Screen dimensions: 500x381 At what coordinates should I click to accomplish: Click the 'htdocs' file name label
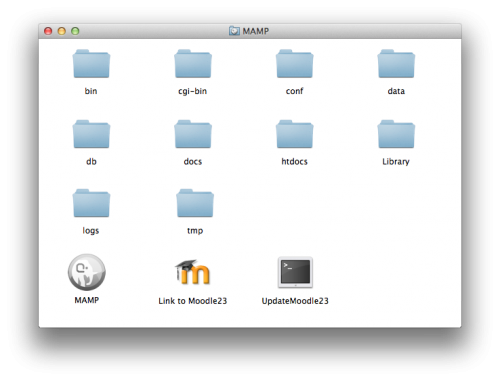coord(294,161)
